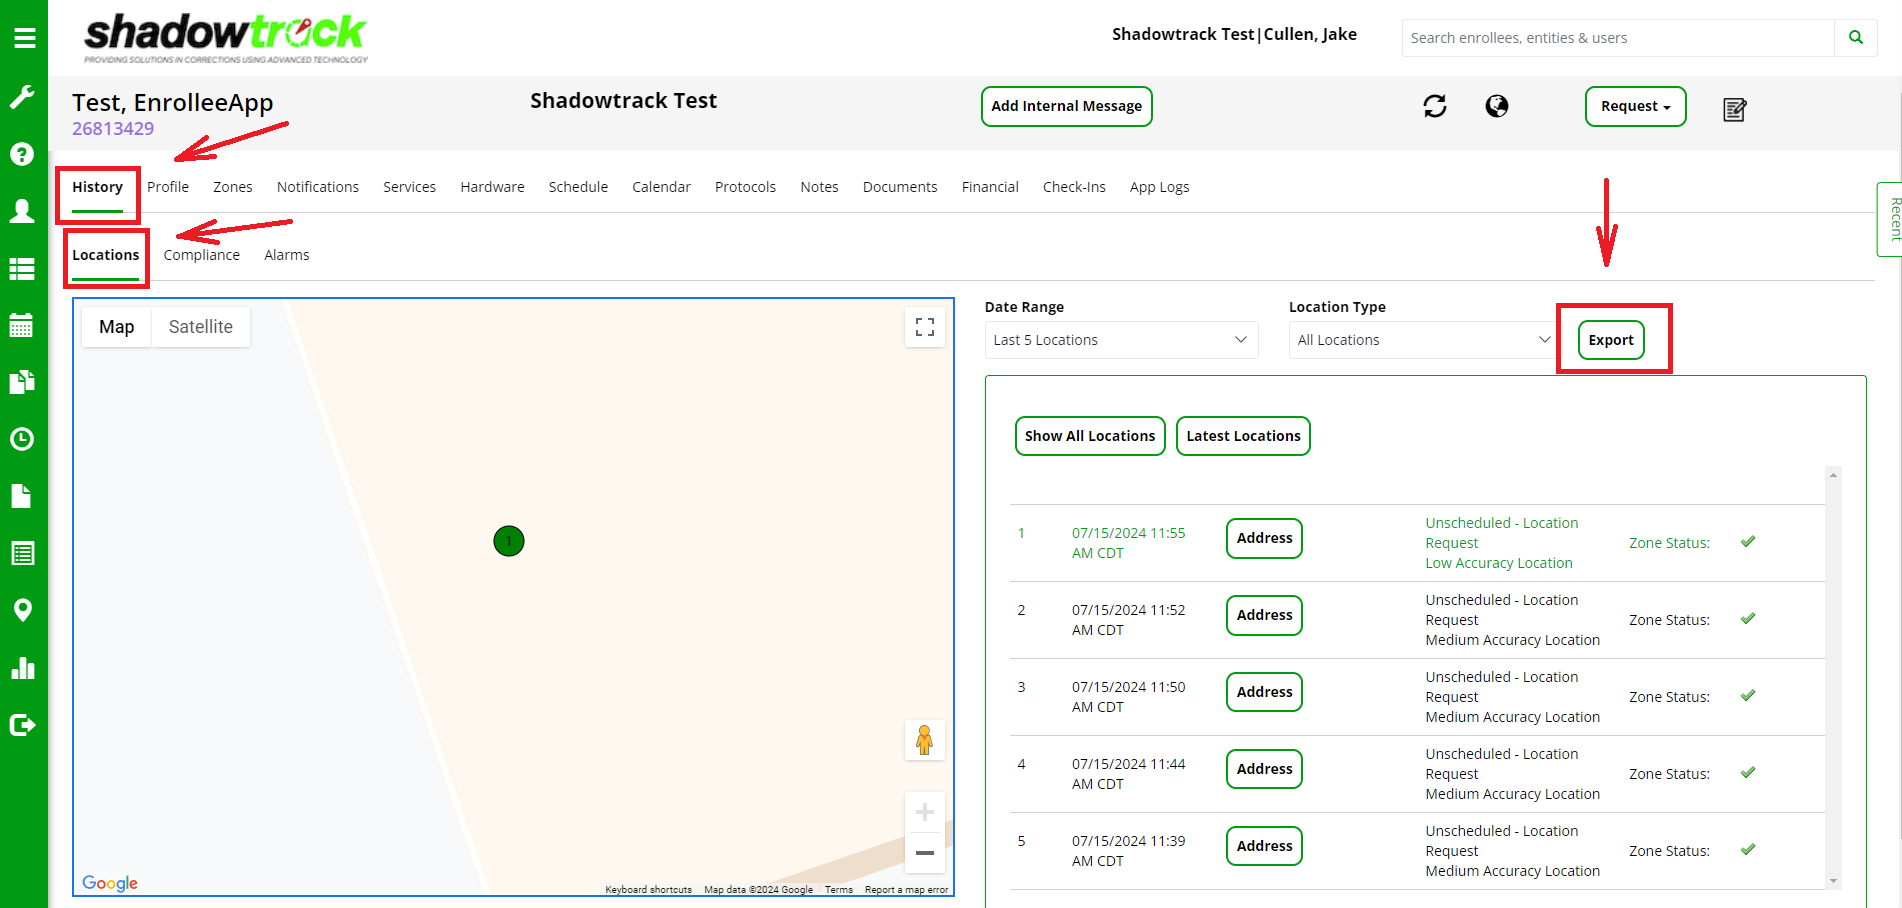Open the Hardware tab
The image size is (1902, 908).
492,187
